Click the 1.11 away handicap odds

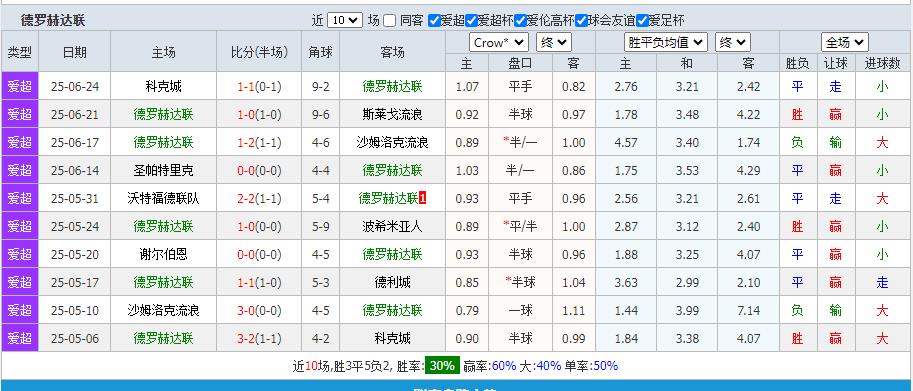[574, 310]
